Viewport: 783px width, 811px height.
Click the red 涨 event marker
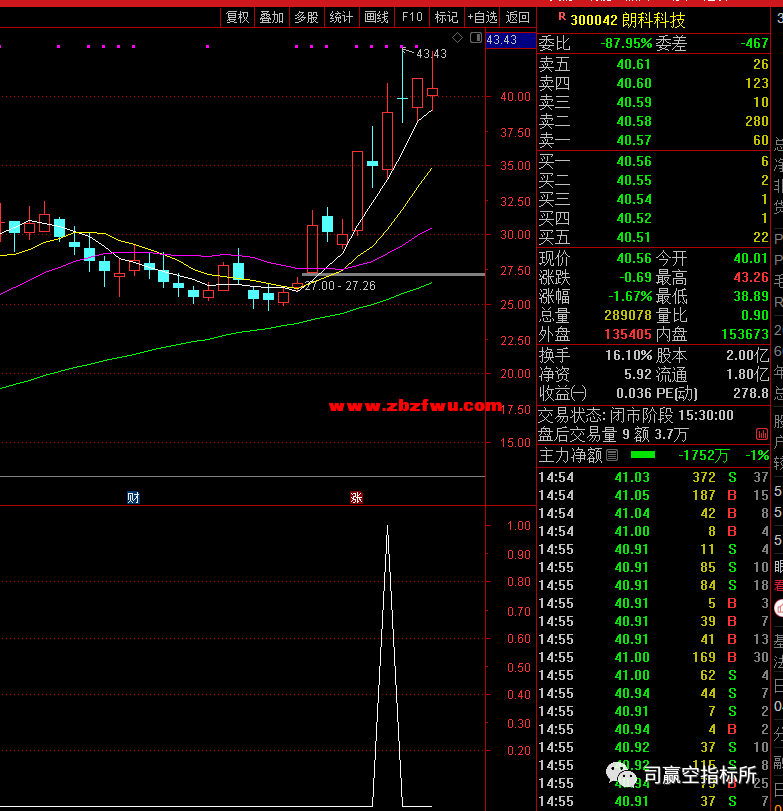pyautogui.click(x=356, y=497)
